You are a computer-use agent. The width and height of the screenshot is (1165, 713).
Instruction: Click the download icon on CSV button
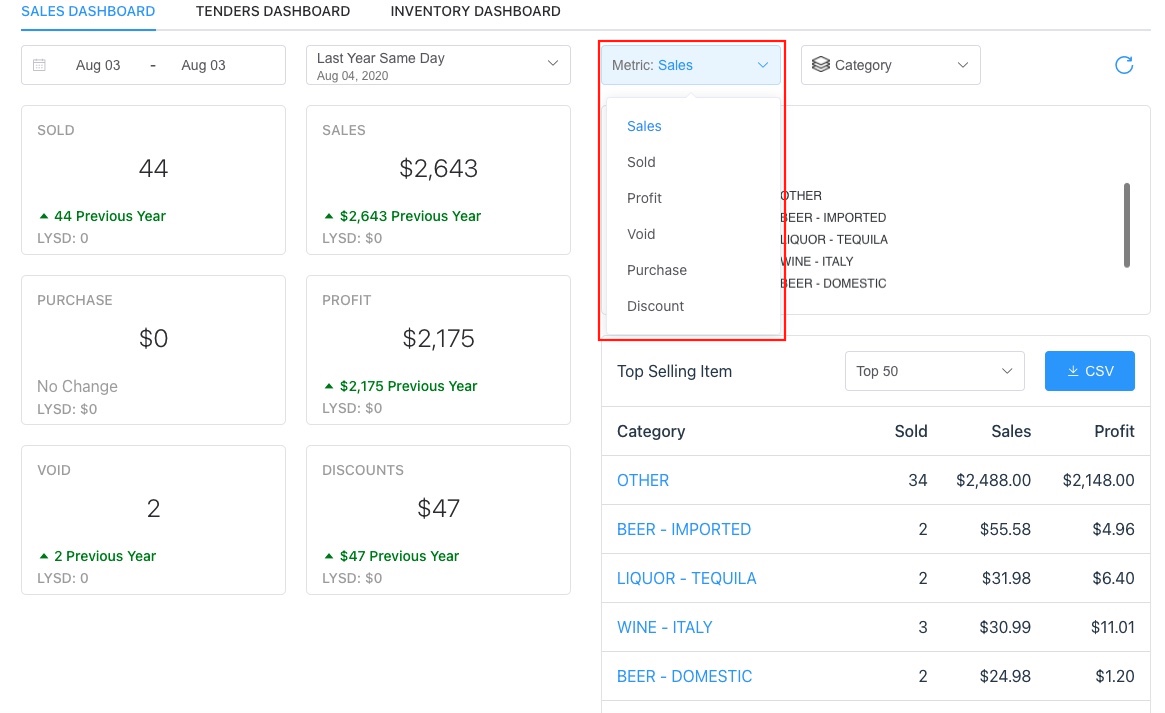click(x=1073, y=371)
